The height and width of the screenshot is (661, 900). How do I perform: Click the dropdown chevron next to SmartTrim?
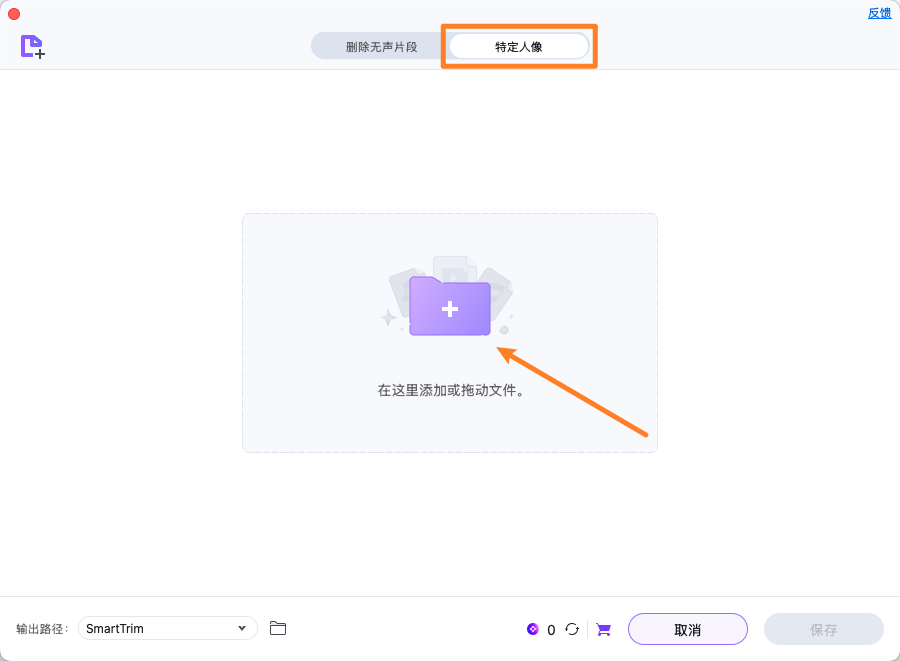pyautogui.click(x=241, y=628)
